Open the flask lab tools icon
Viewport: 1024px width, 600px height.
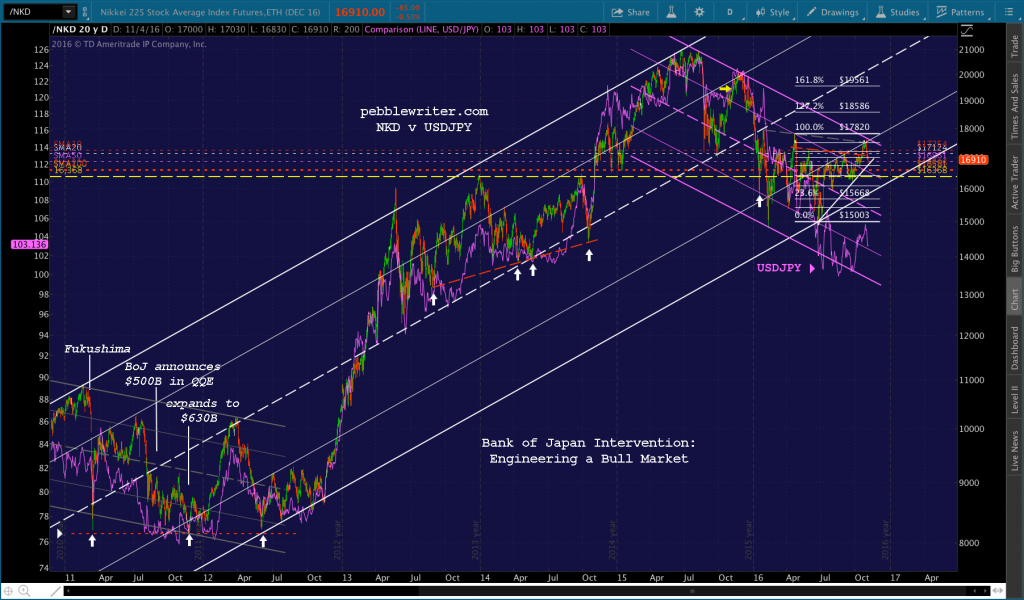[x=671, y=12]
